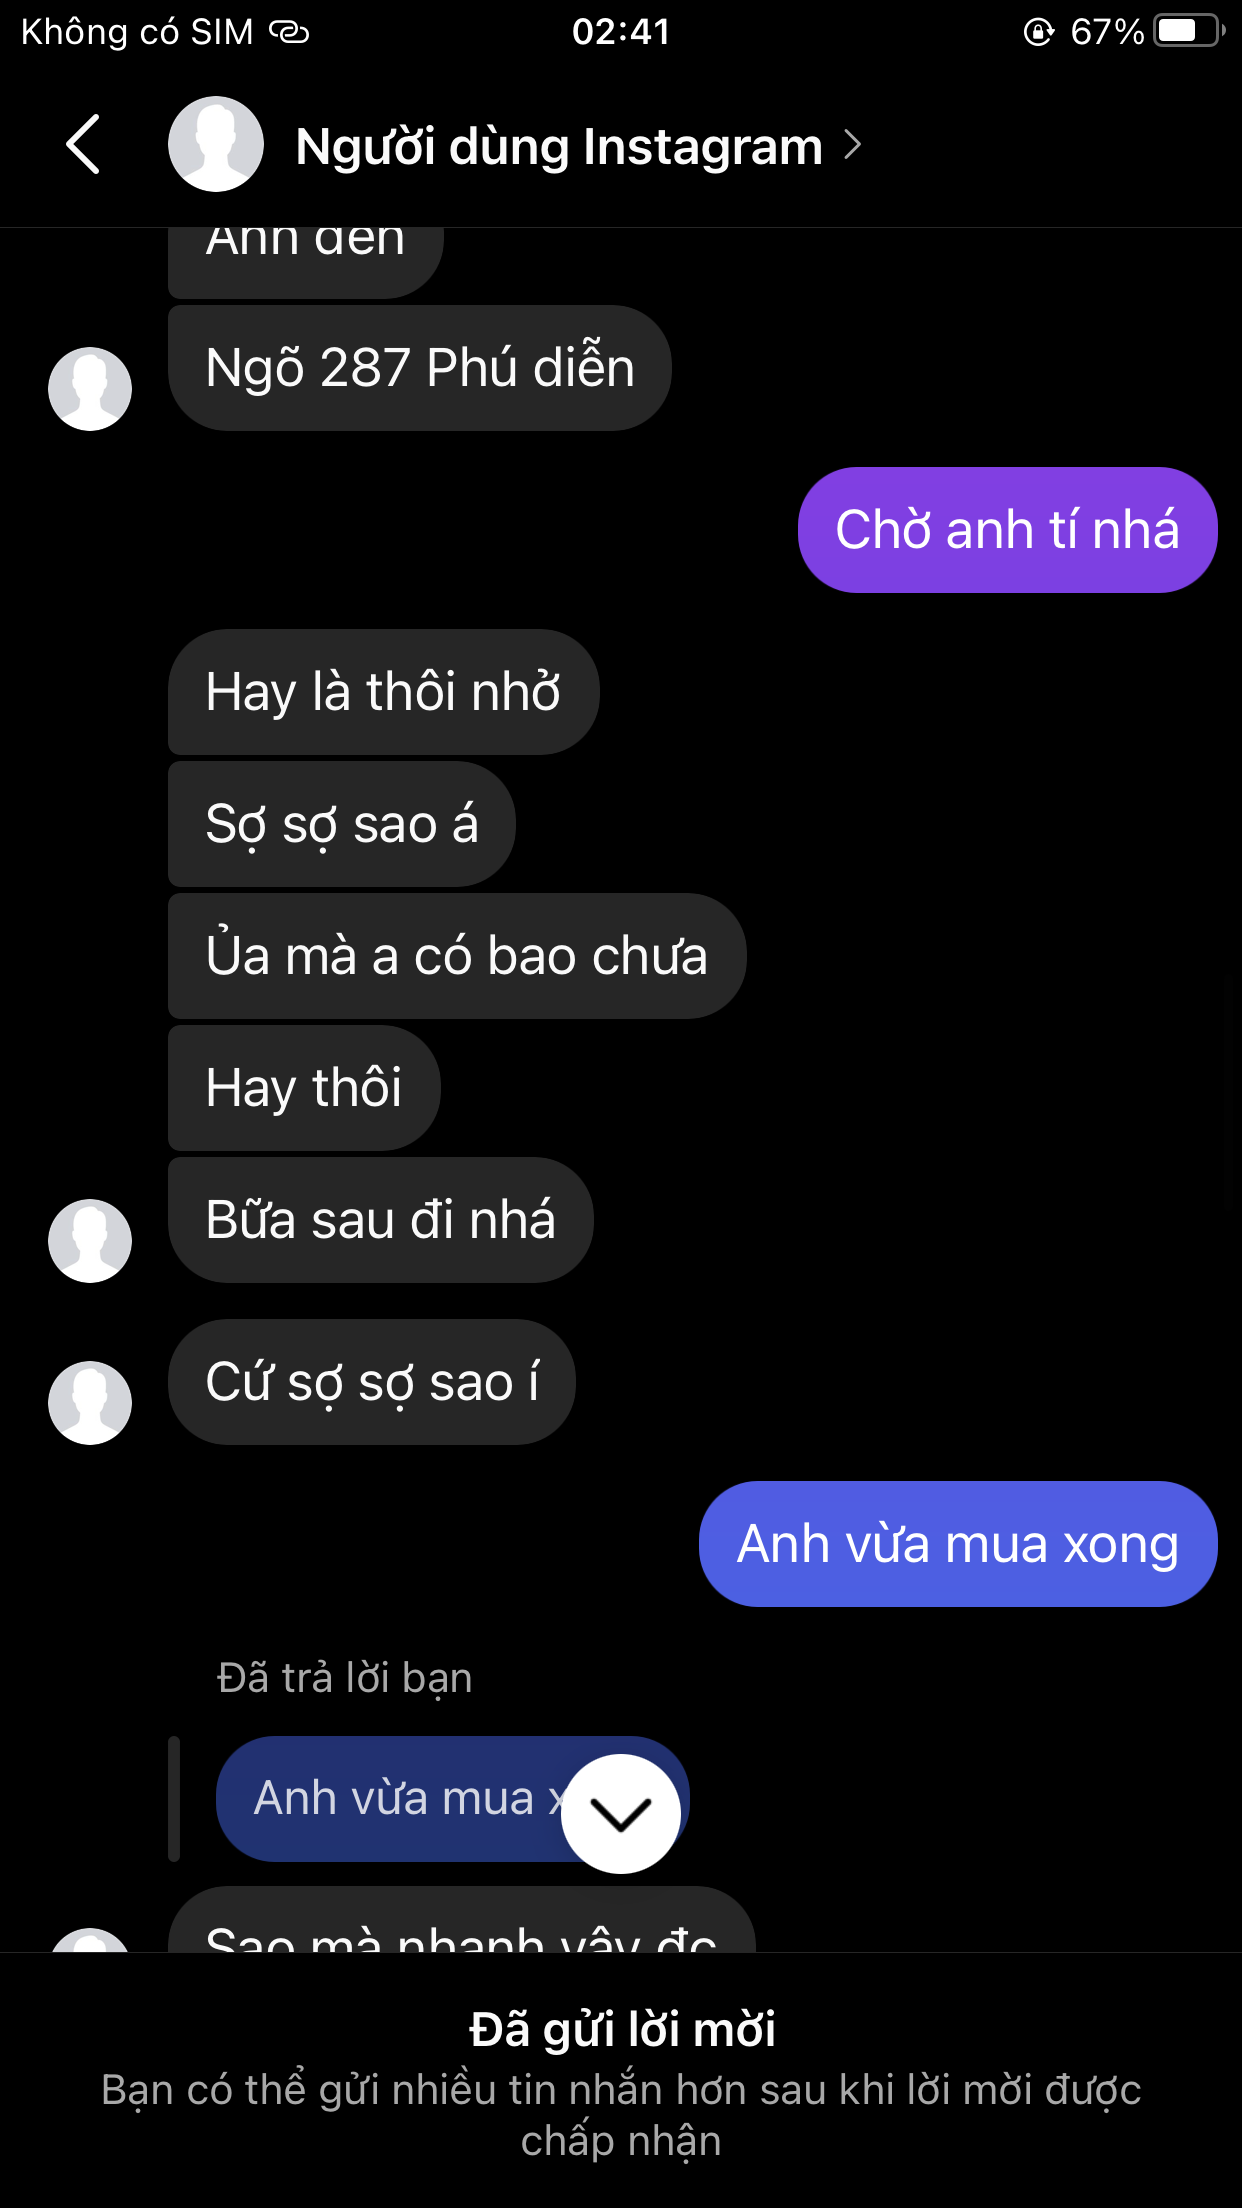Tap the "Sợ sợ sao á" message
The width and height of the screenshot is (1242, 2208).
click(x=341, y=824)
